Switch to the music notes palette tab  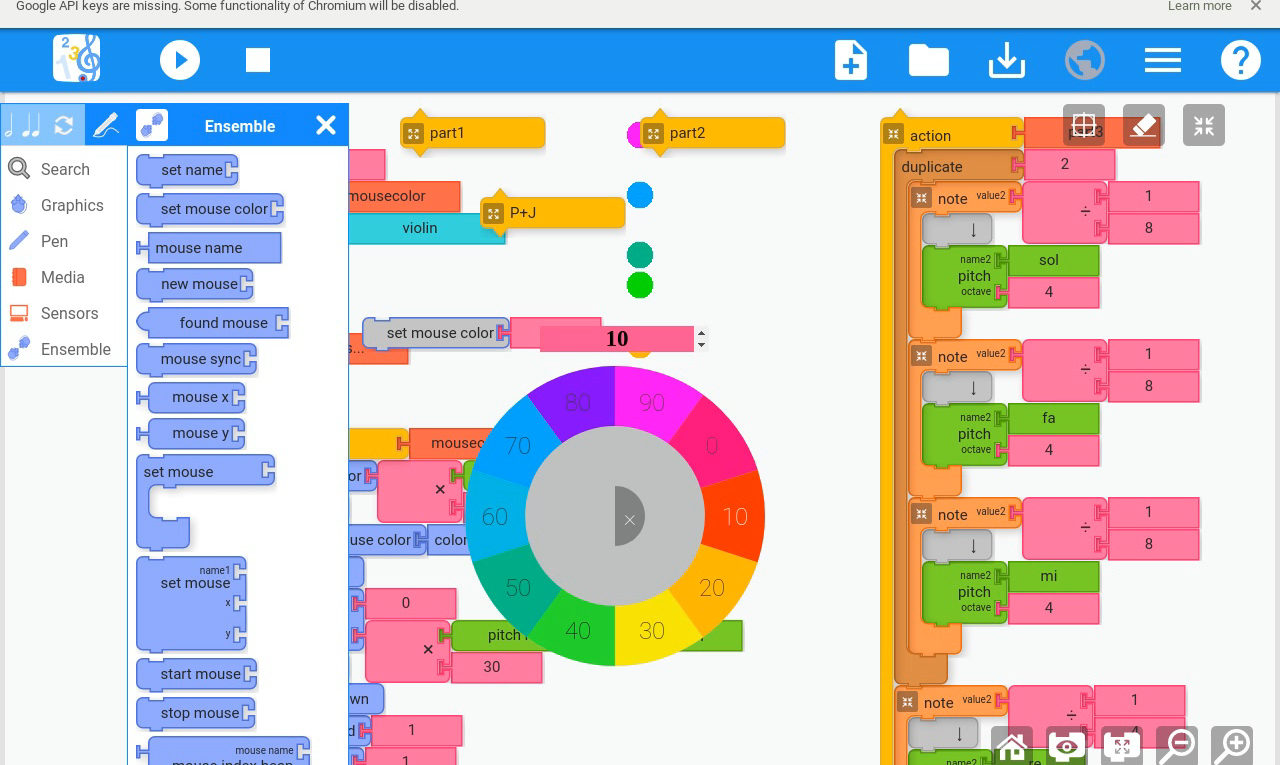pos(22,125)
